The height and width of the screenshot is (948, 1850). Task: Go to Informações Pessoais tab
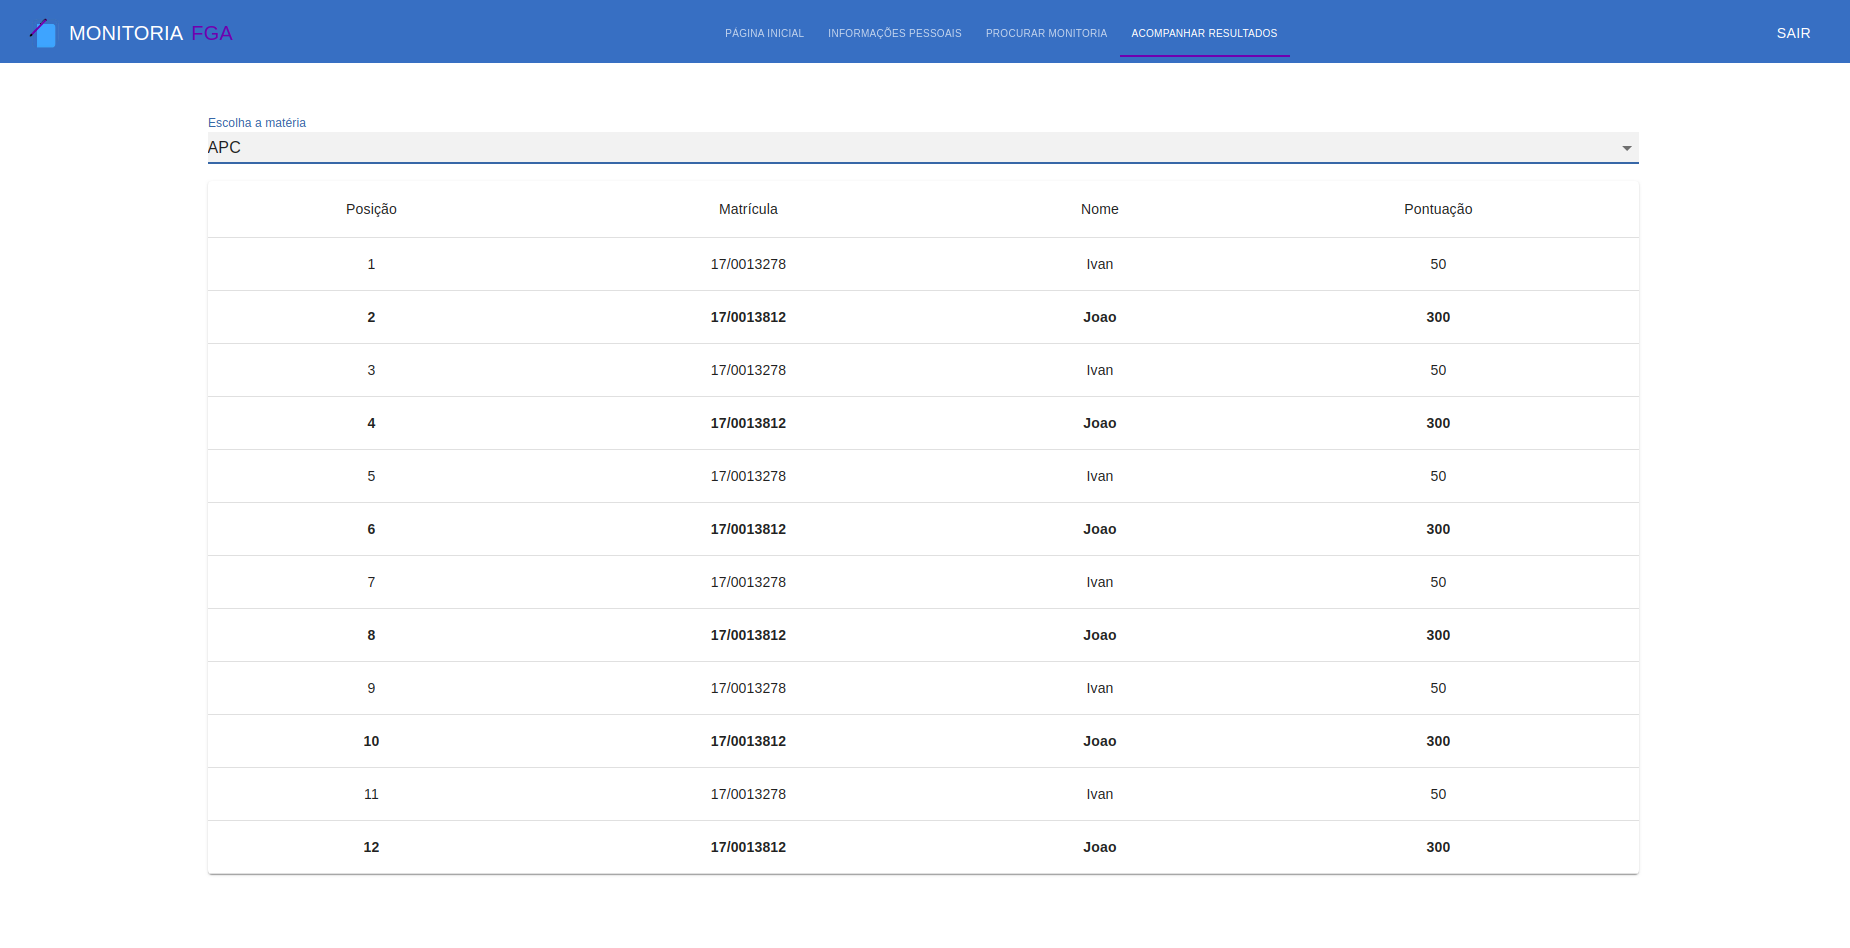[x=895, y=33]
